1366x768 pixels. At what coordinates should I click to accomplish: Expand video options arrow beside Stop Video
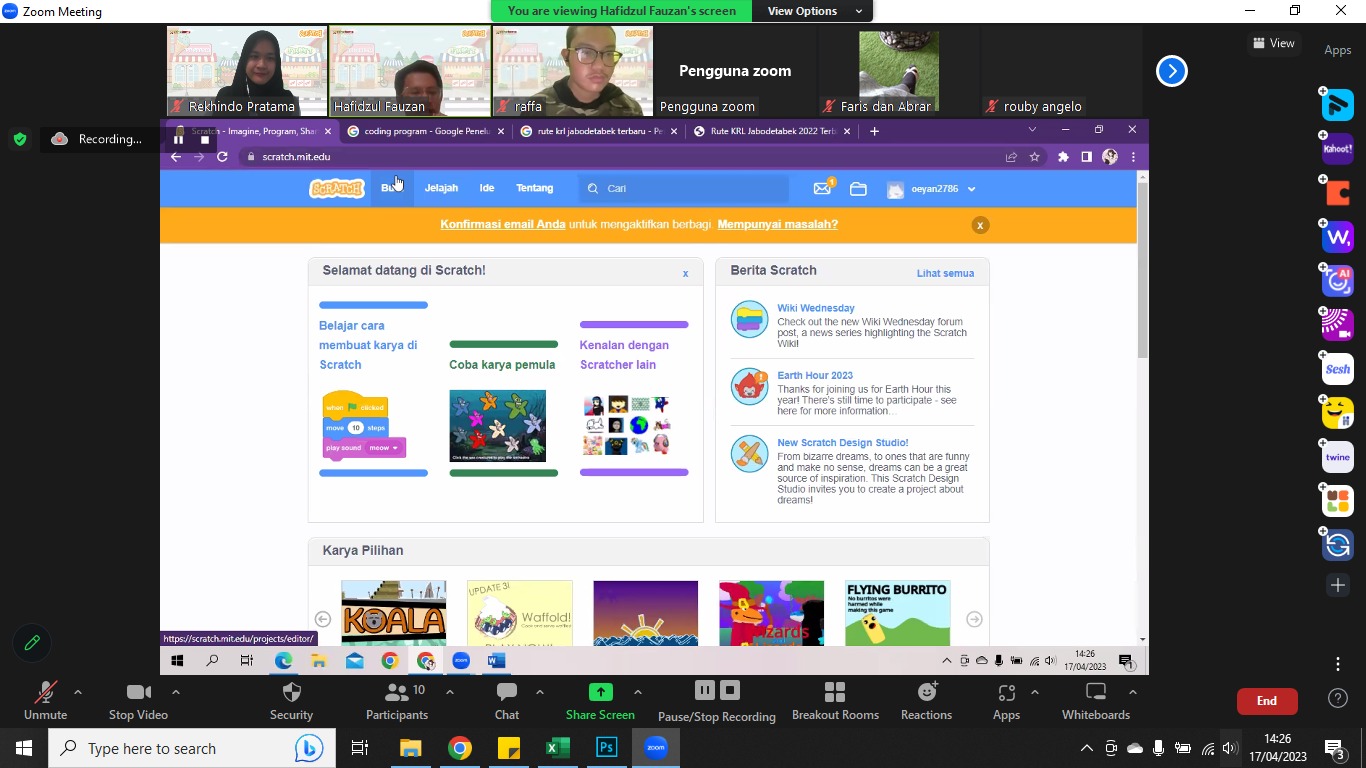176,692
